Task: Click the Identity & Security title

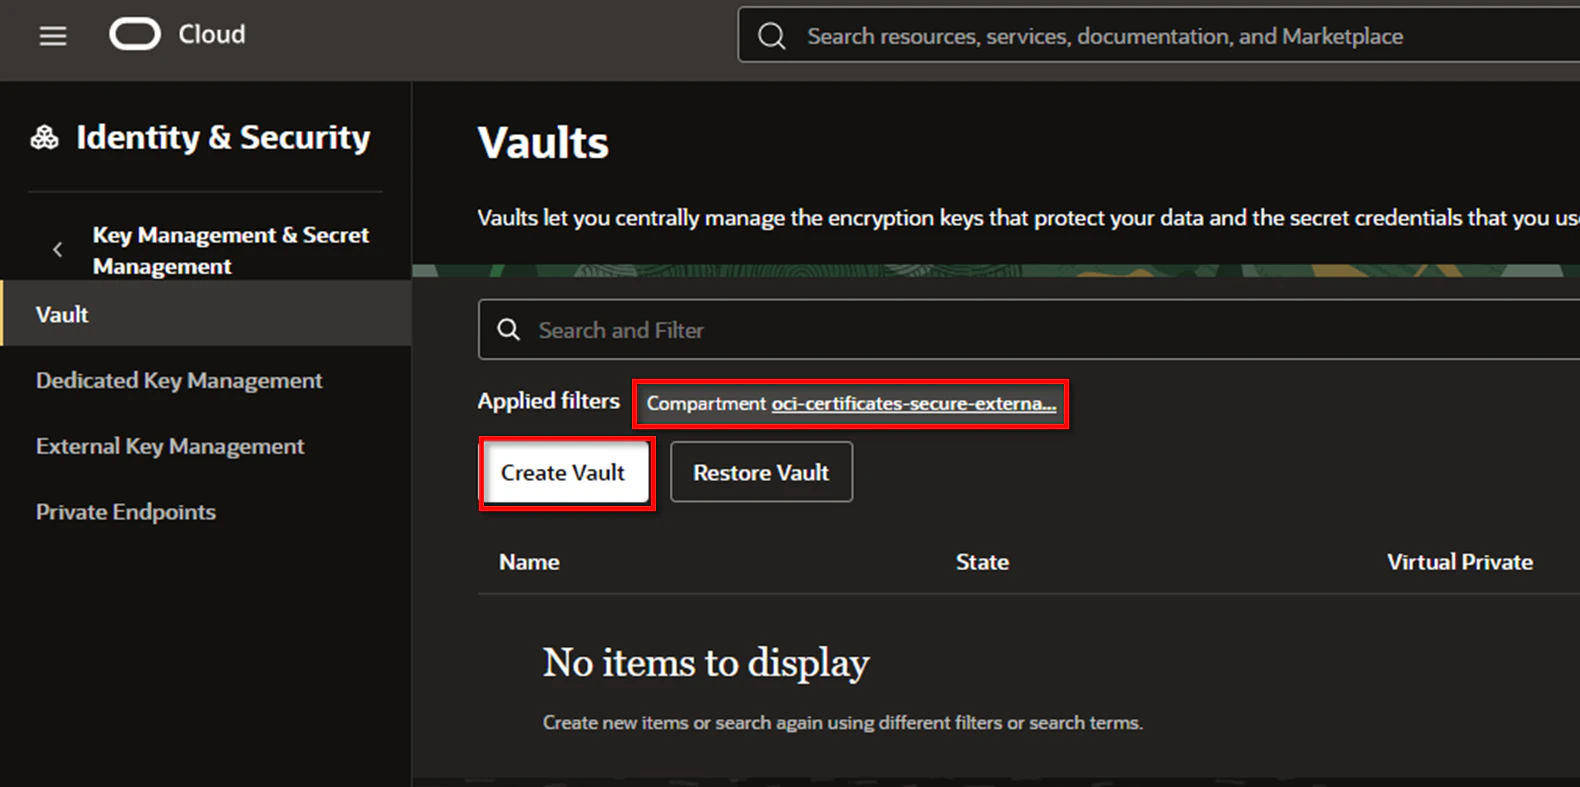Action: pyautogui.click(x=223, y=138)
